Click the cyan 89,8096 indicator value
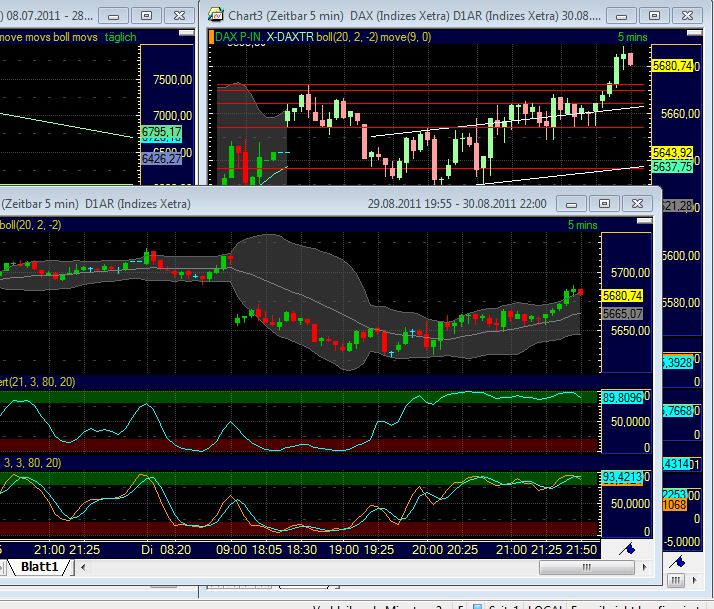Image resolution: width=714 pixels, height=609 pixels. [x=622, y=398]
